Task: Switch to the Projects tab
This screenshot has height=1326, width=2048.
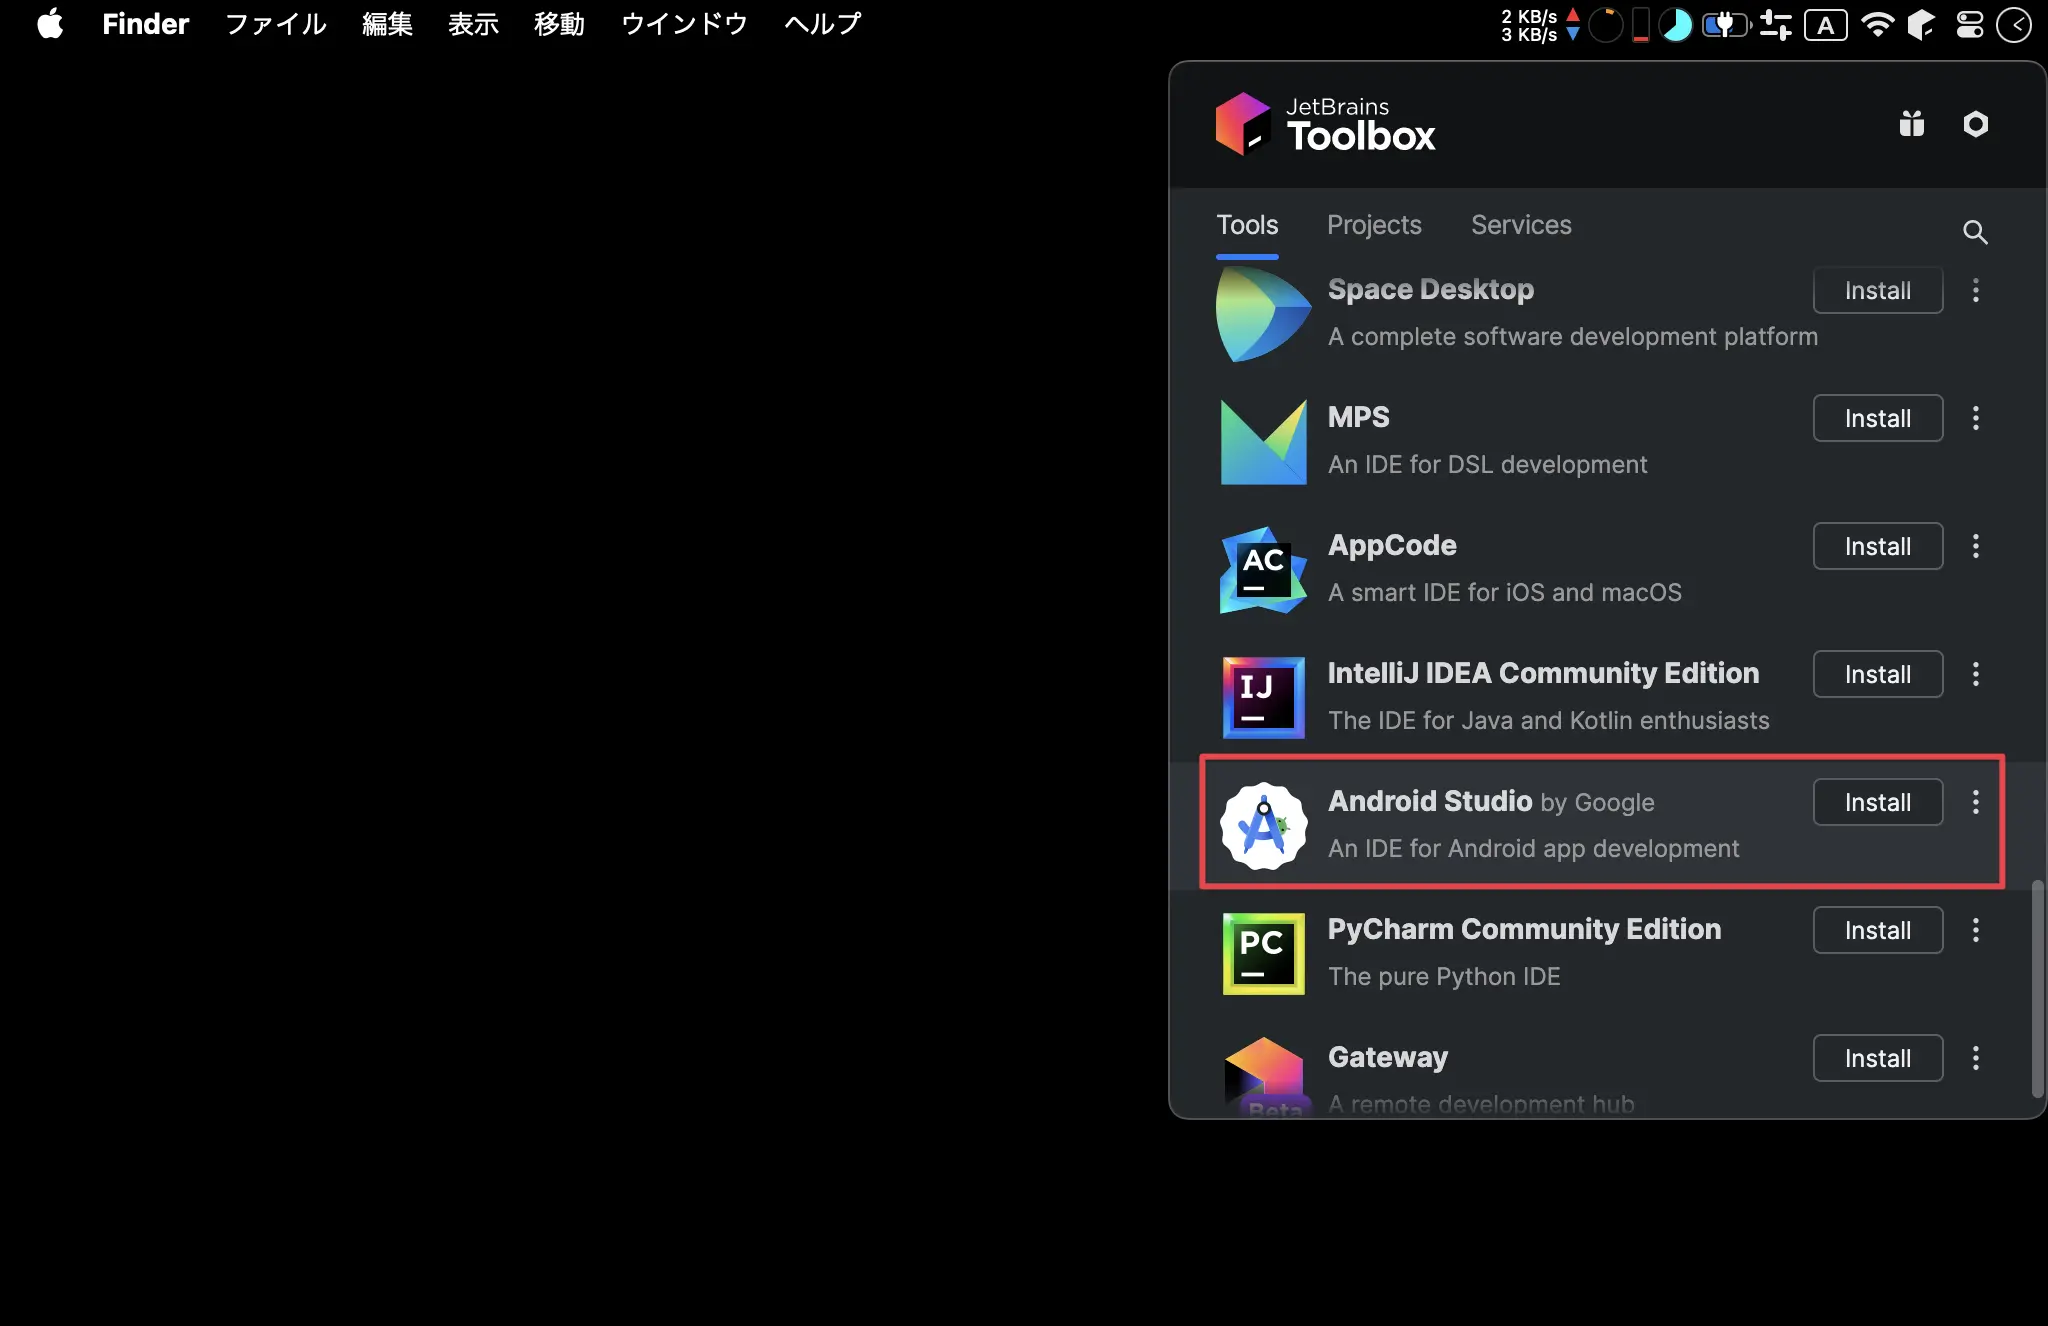Action: pos(1375,224)
